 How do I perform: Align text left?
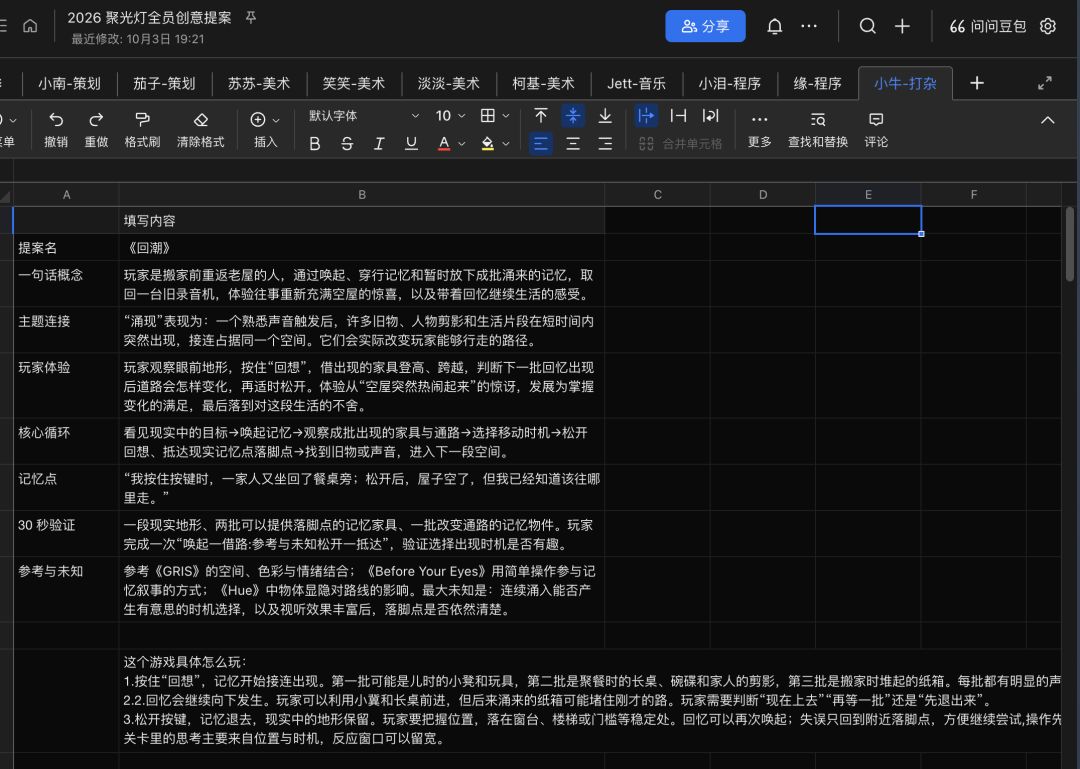[541, 144]
